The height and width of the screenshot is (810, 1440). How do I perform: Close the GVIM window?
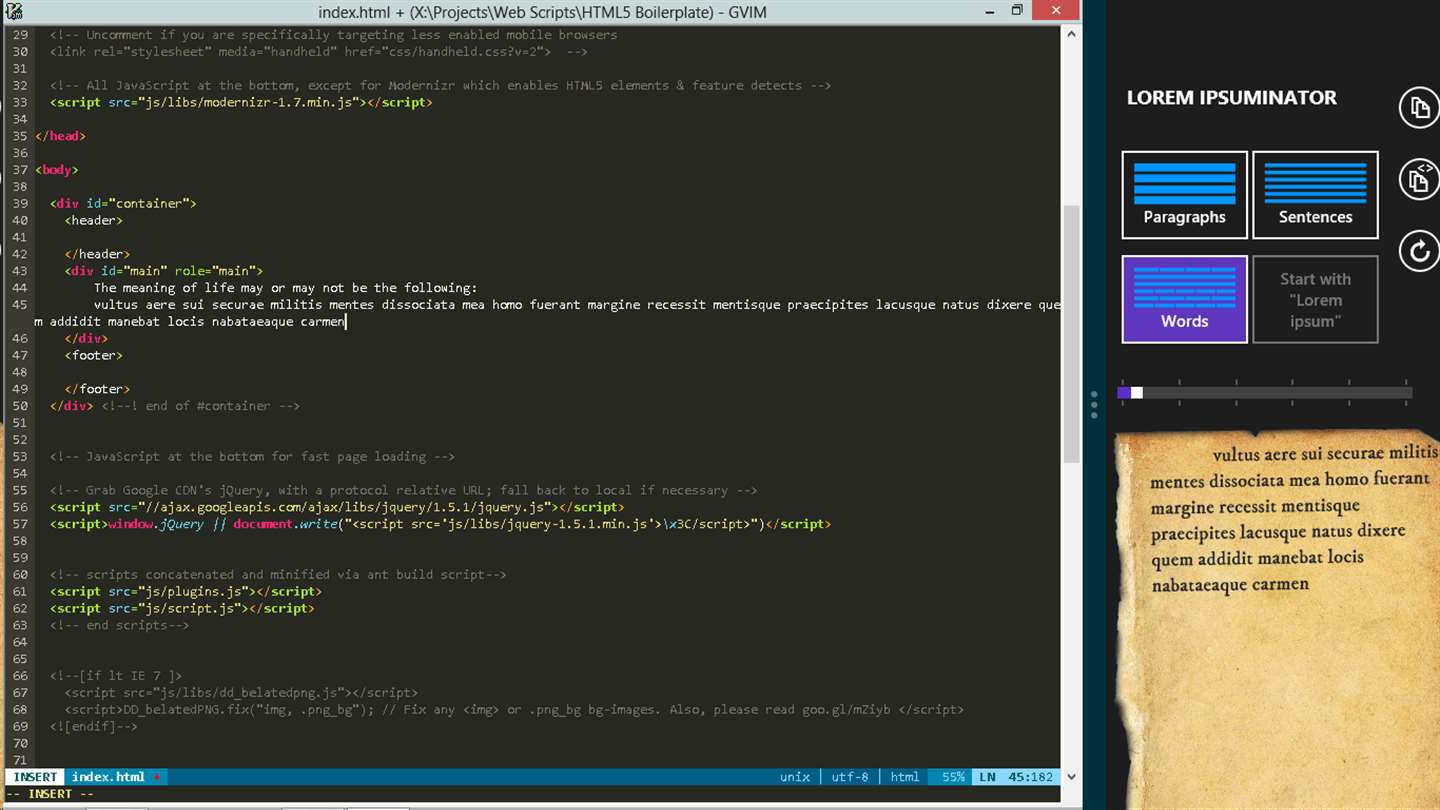click(1056, 11)
